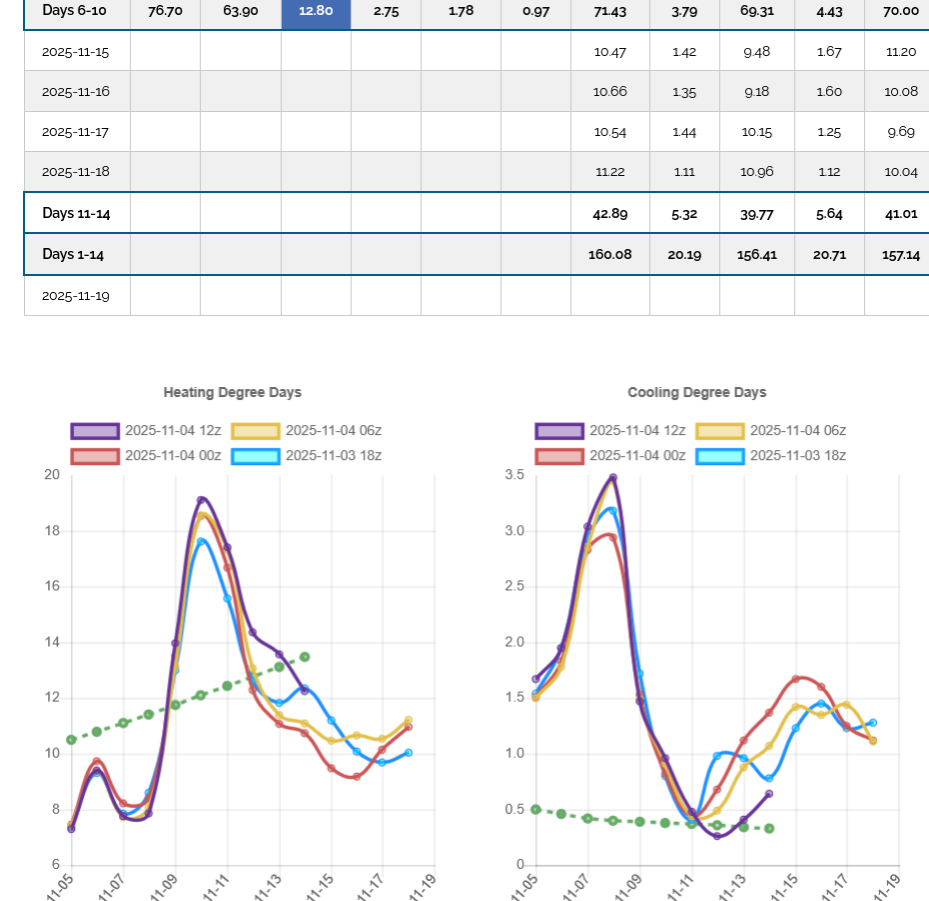
Task: Toggle 2025-11-03 18z label in Cooling Degree Days legend
Action: point(797,456)
